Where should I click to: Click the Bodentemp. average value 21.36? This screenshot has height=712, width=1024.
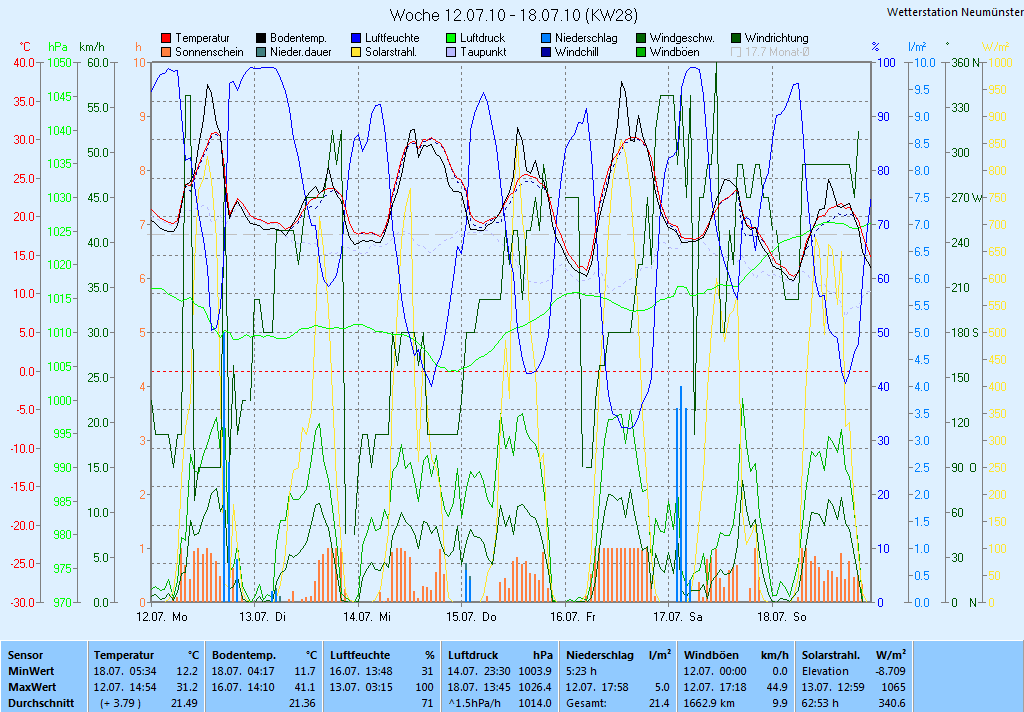(302, 704)
